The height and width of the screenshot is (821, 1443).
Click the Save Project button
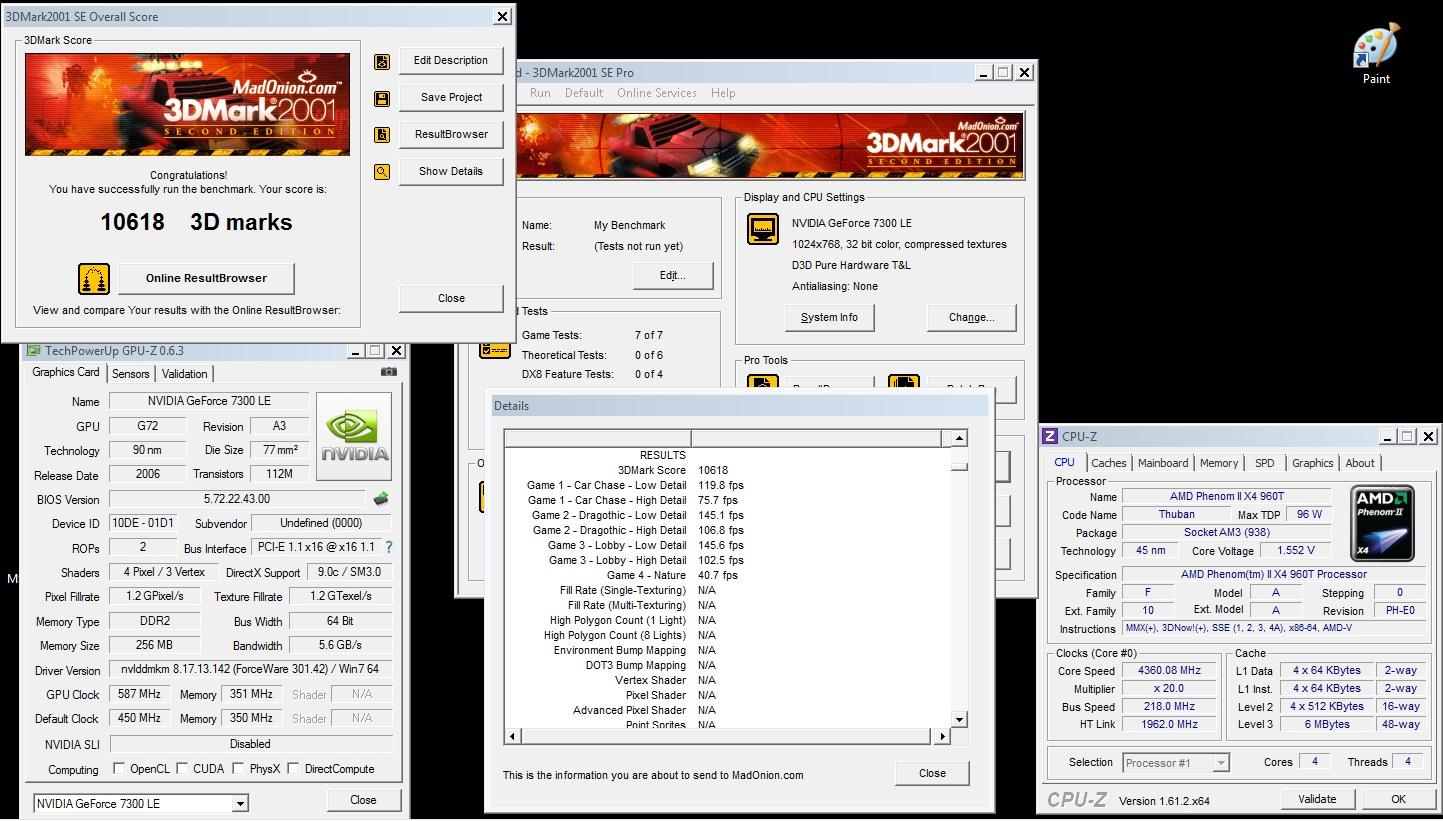451,97
